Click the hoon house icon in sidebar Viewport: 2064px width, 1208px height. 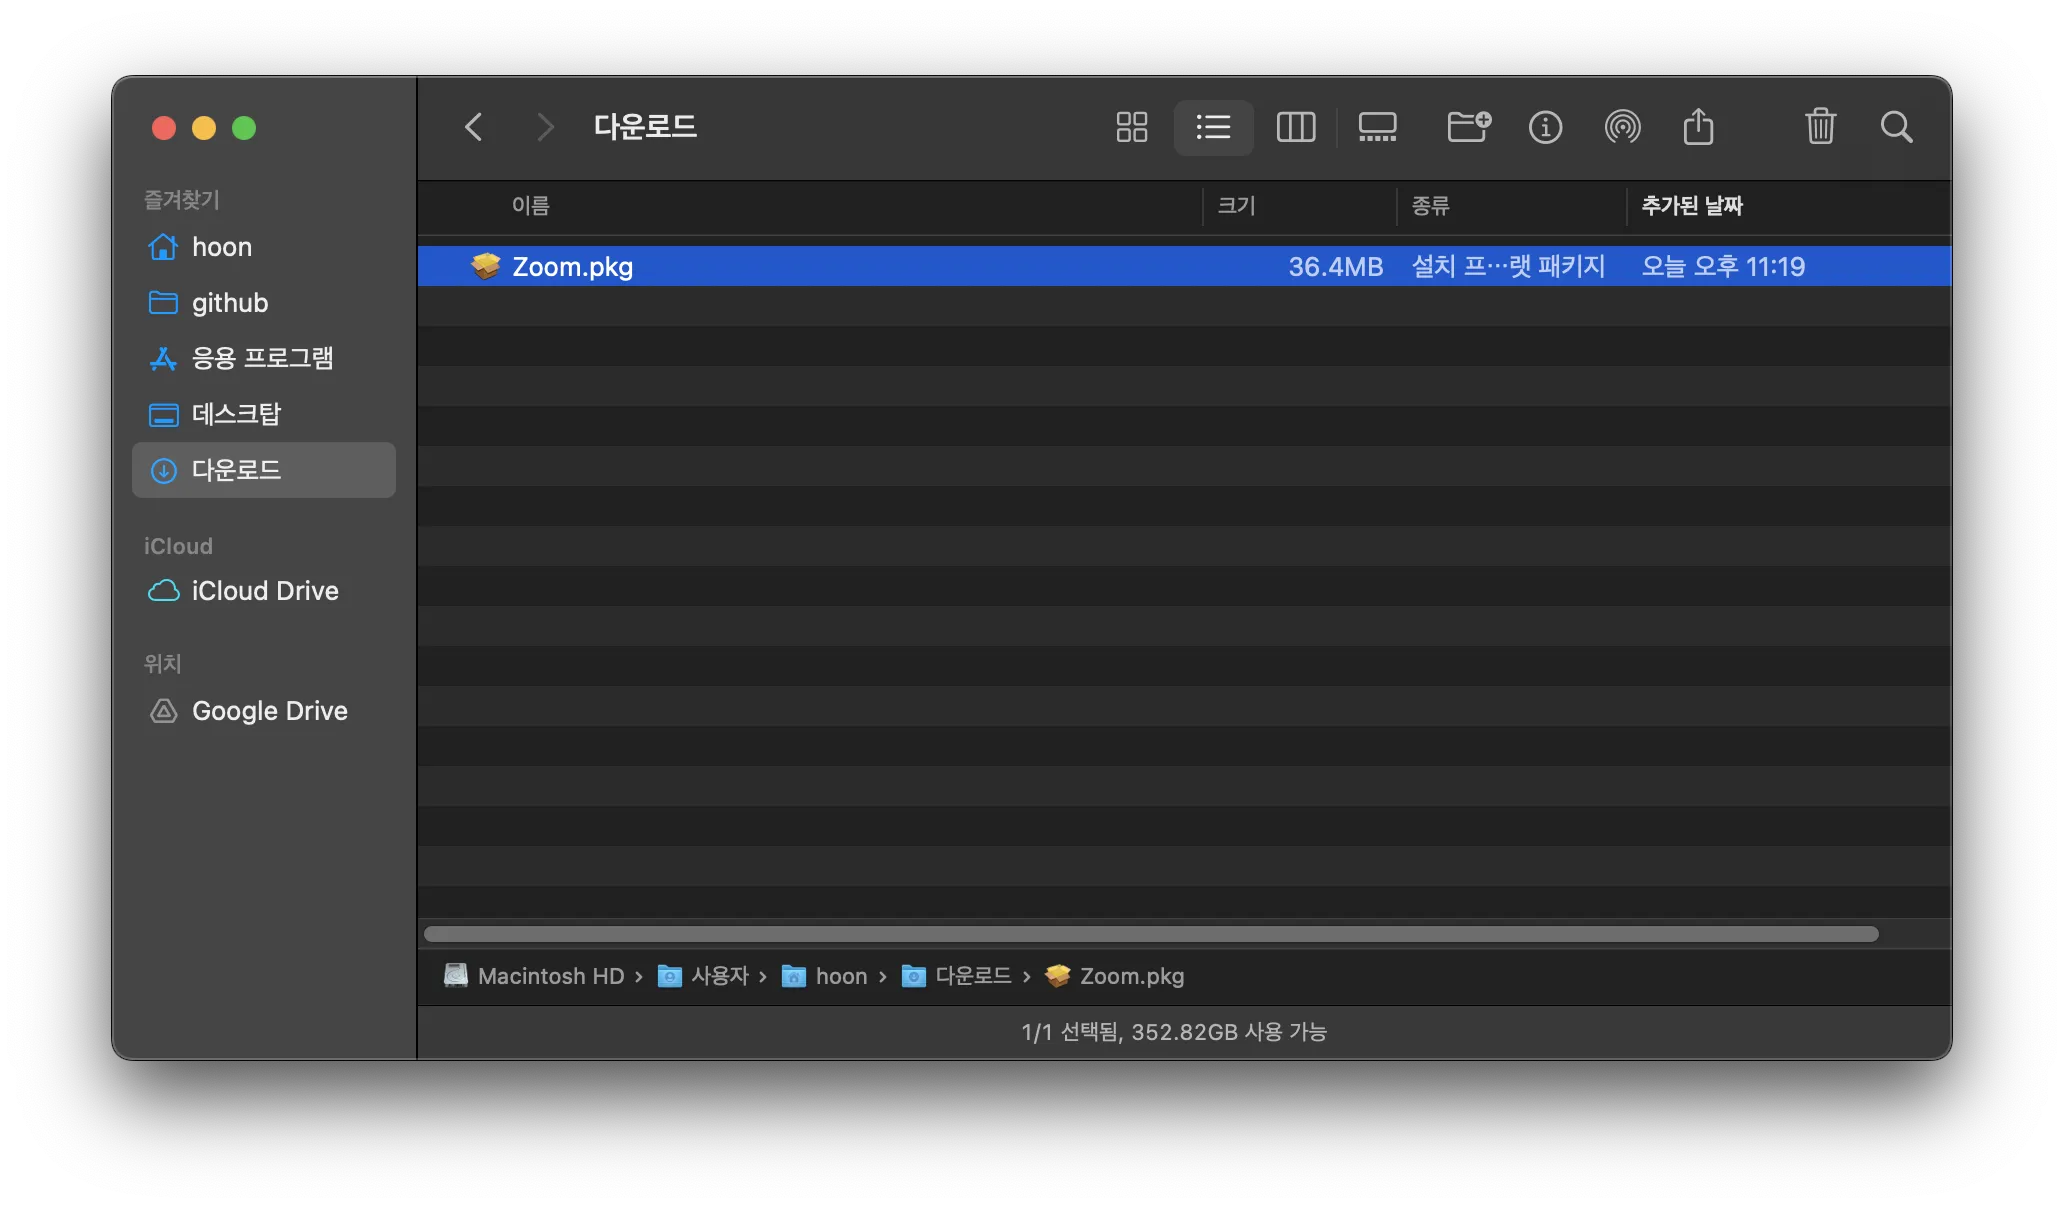(163, 247)
